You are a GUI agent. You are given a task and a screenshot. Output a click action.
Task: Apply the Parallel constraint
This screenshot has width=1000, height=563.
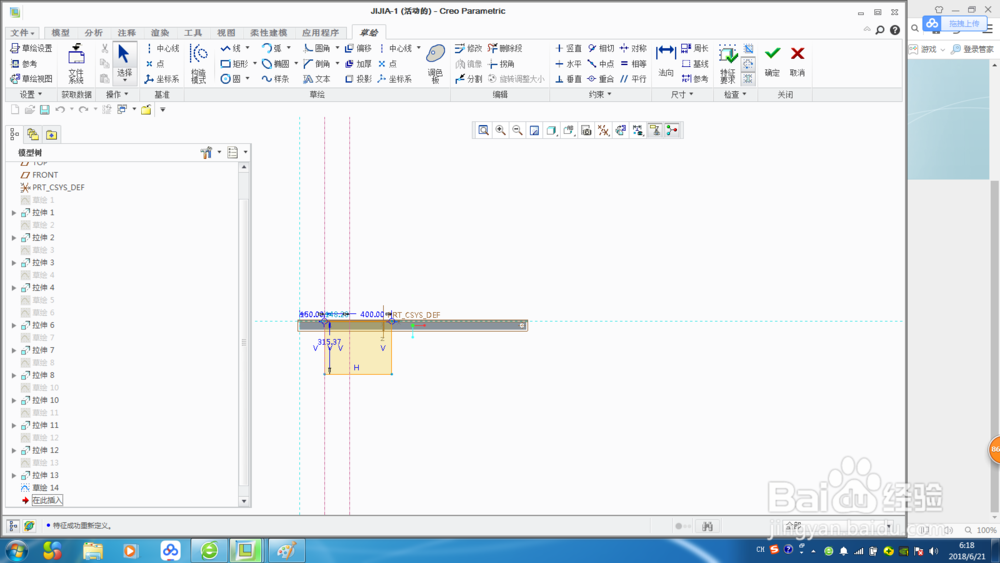[633, 79]
